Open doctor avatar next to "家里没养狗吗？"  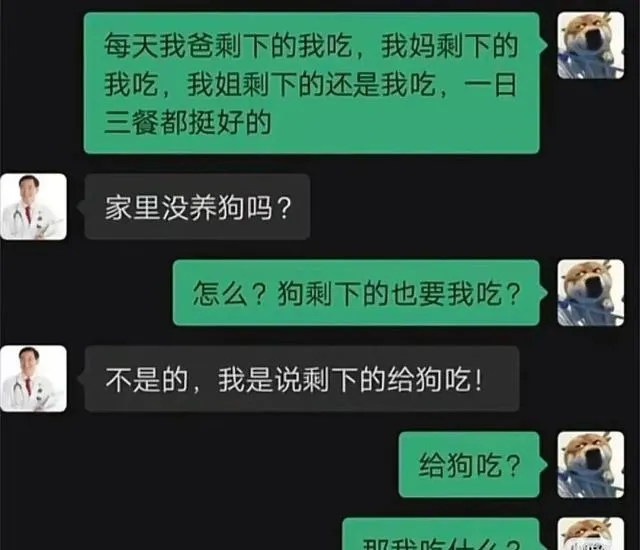33,206
